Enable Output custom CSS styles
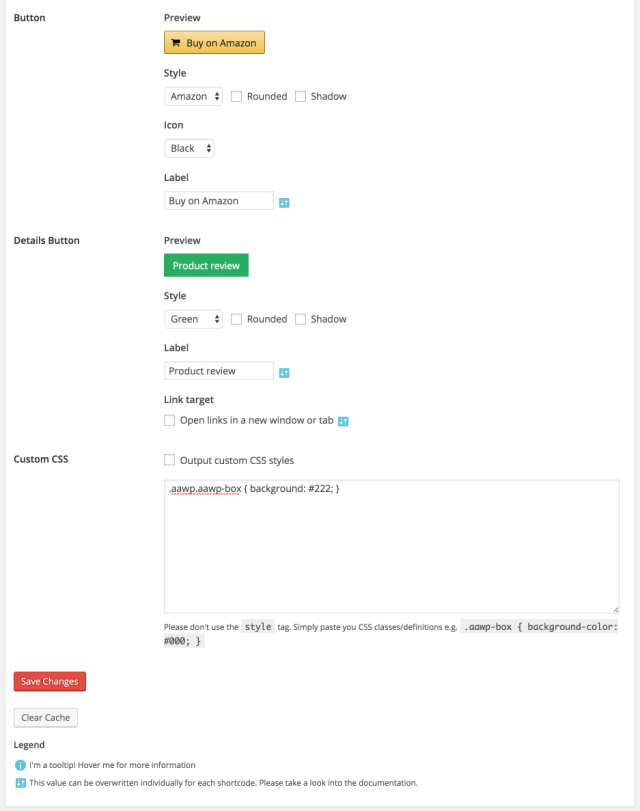This screenshot has width=640, height=811. tap(169, 461)
